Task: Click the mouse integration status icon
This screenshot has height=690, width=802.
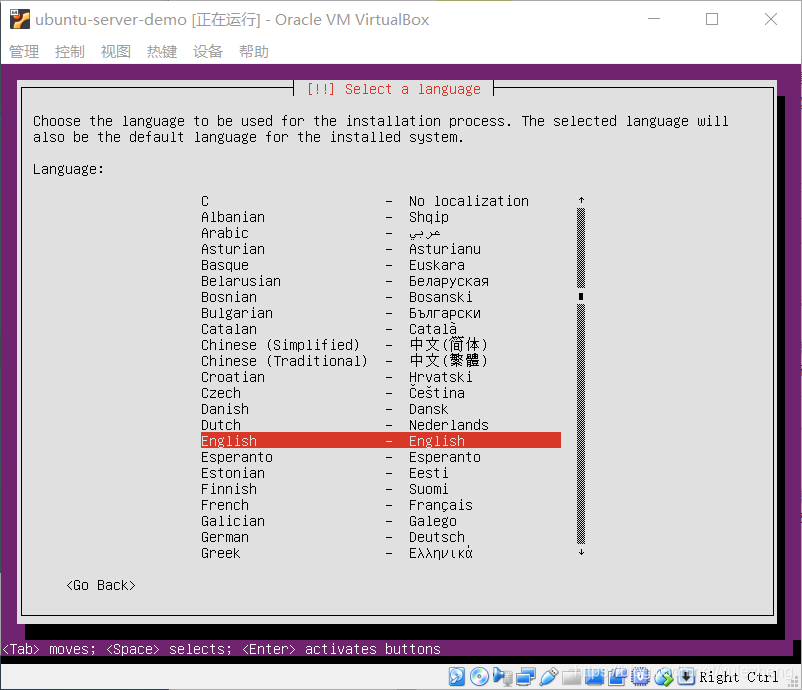Action: pyautogui.click(x=663, y=676)
